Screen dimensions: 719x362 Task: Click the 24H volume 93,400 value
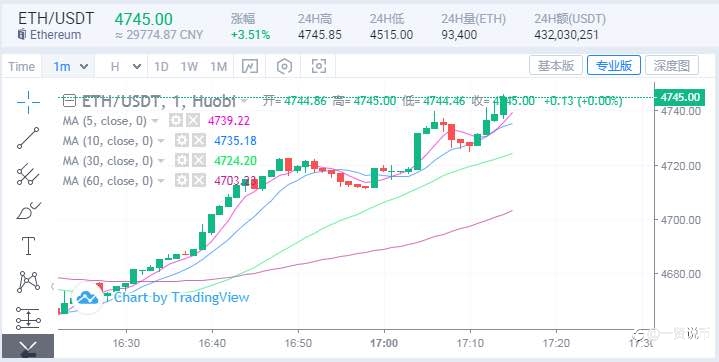(x=459, y=35)
